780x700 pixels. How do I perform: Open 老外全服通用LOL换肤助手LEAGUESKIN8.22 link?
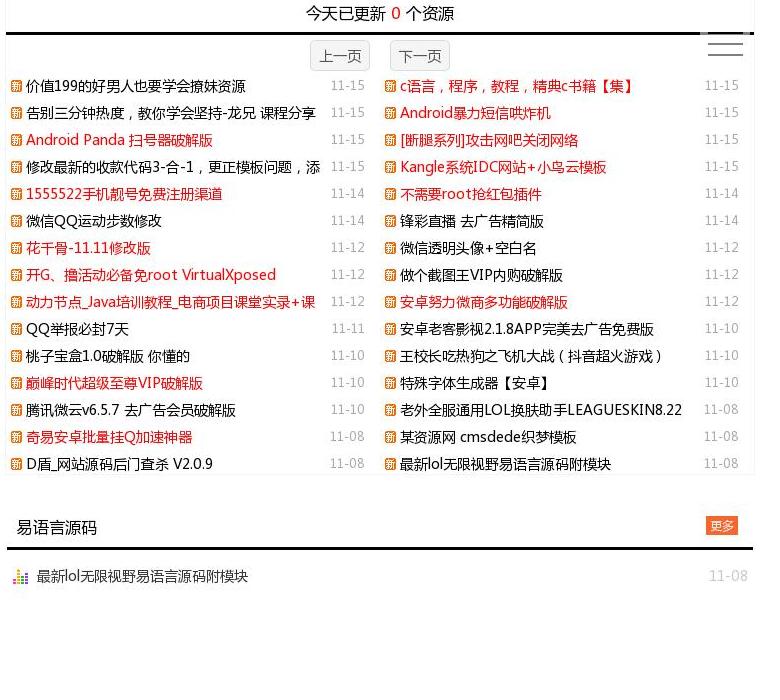click(541, 410)
